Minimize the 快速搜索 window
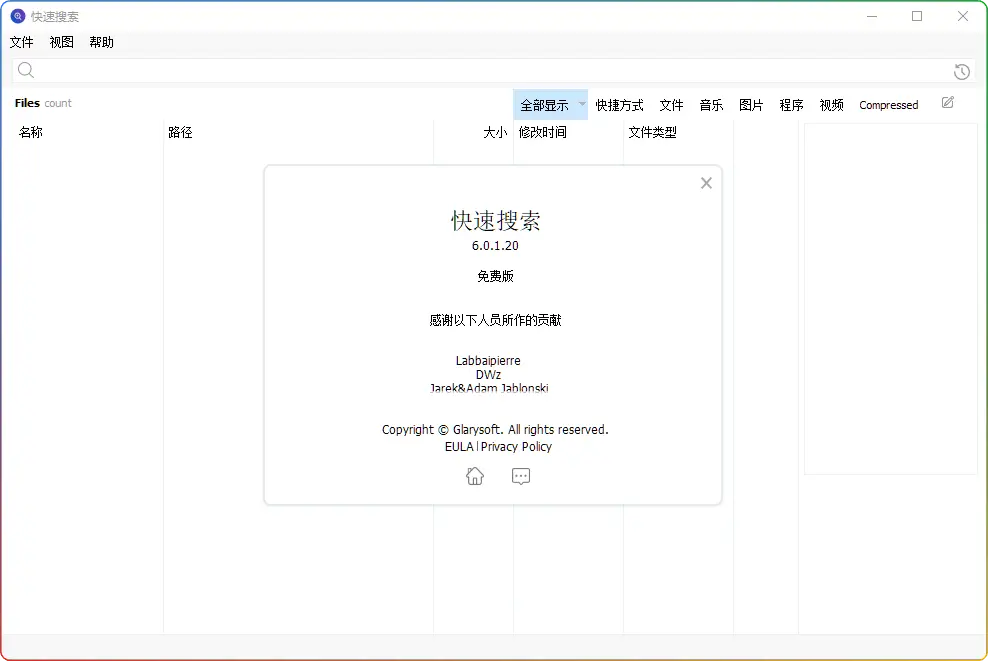 [872, 16]
